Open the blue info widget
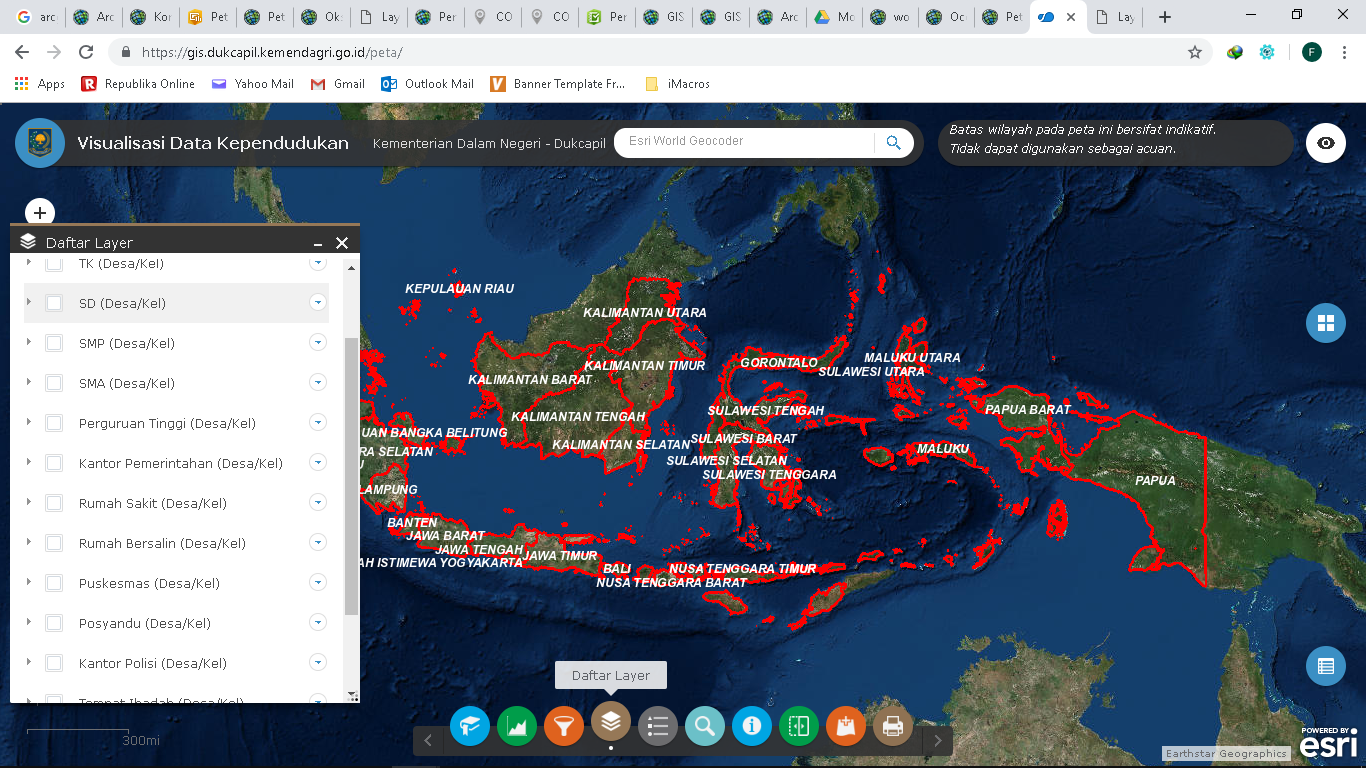 click(x=751, y=726)
